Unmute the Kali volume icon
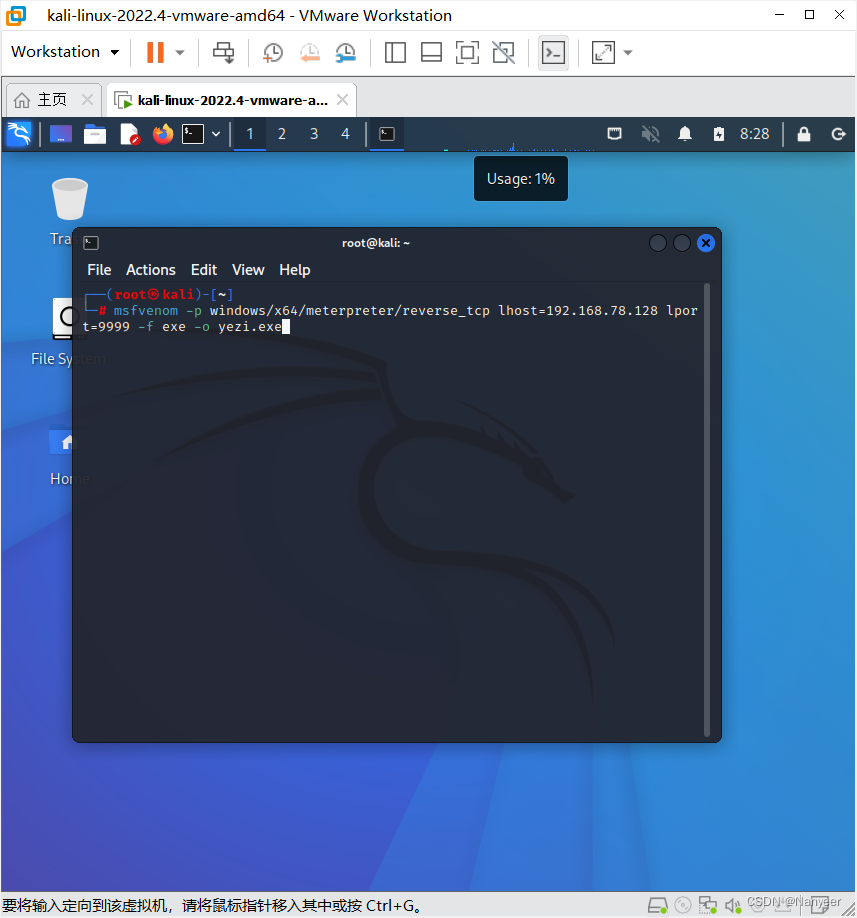This screenshot has height=918, width=857. click(650, 134)
